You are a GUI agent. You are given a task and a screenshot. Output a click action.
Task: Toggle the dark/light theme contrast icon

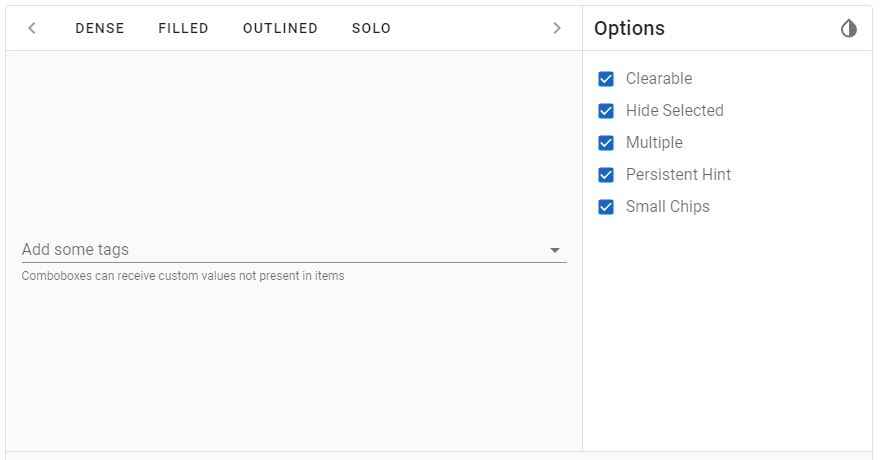click(849, 28)
